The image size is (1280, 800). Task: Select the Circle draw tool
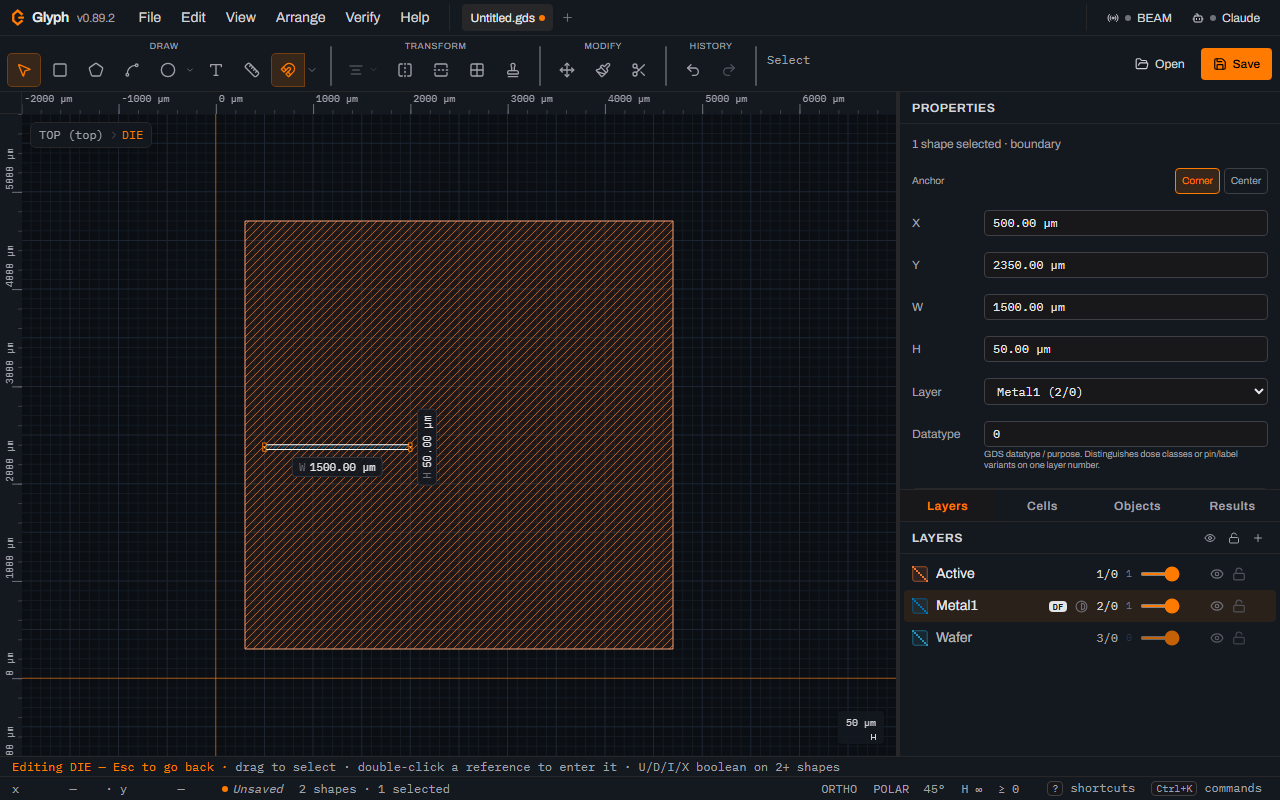[168, 70]
